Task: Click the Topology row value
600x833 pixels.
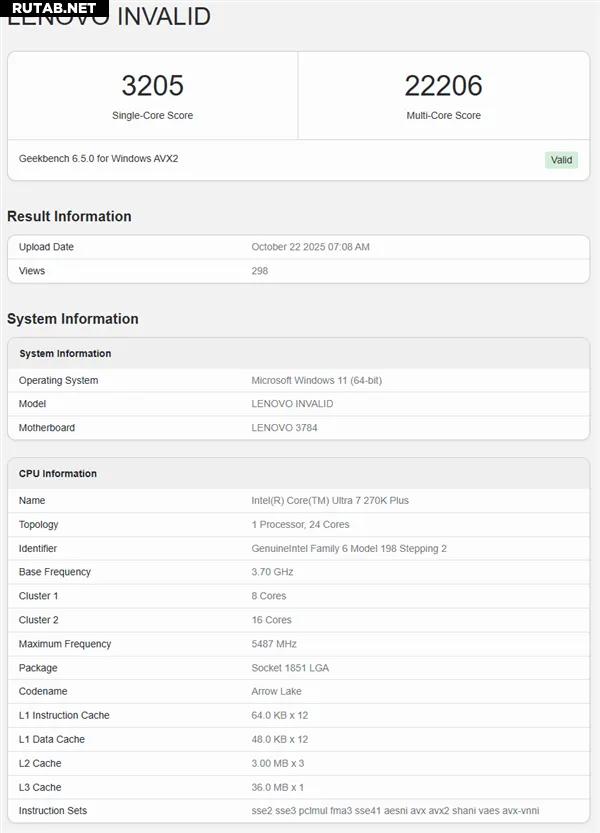Action: tap(300, 524)
